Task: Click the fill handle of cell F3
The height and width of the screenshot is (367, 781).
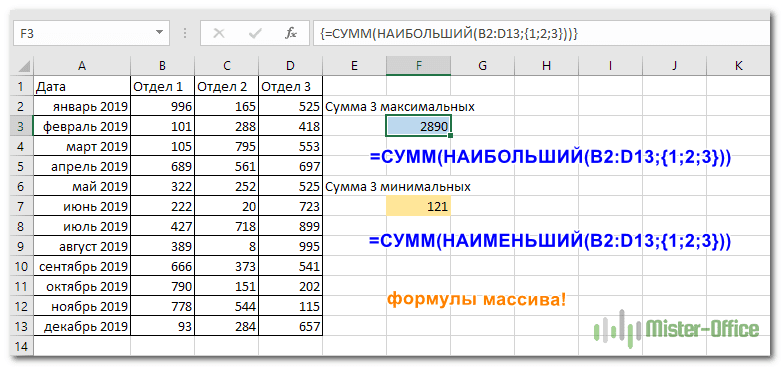Action: (x=450, y=135)
